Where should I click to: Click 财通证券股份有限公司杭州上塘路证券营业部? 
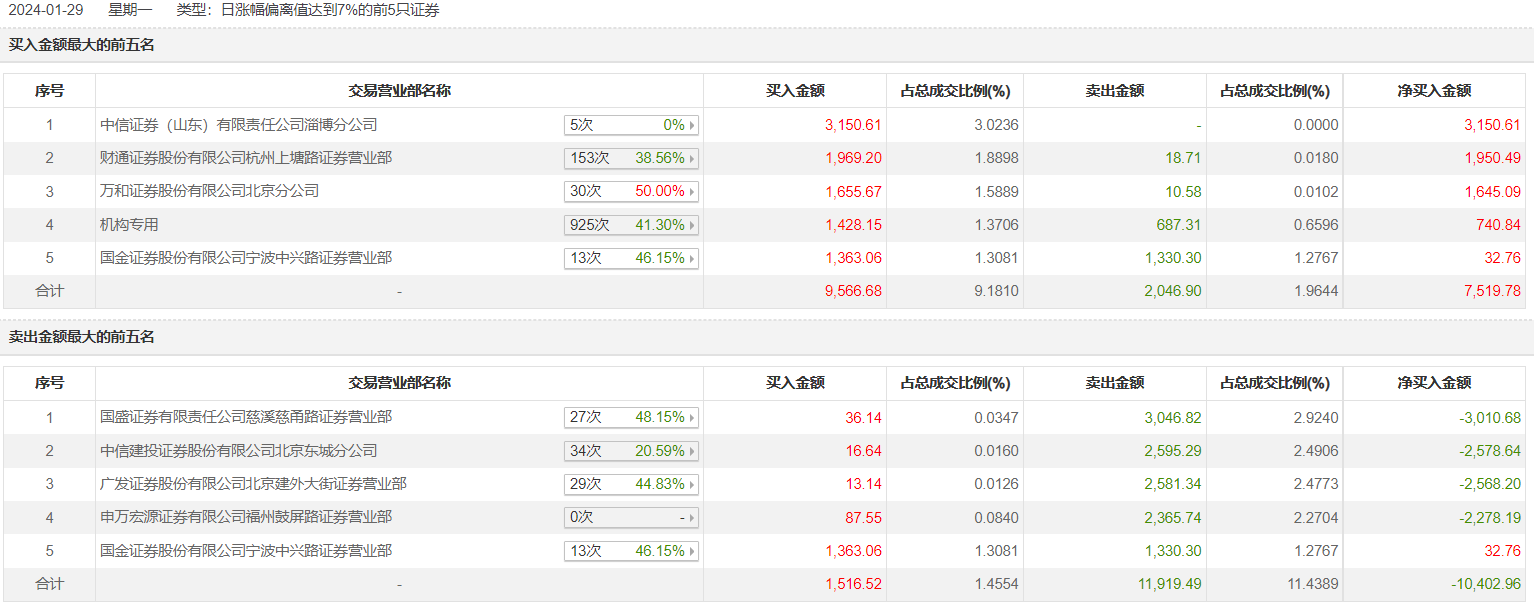[x=246, y=158]
